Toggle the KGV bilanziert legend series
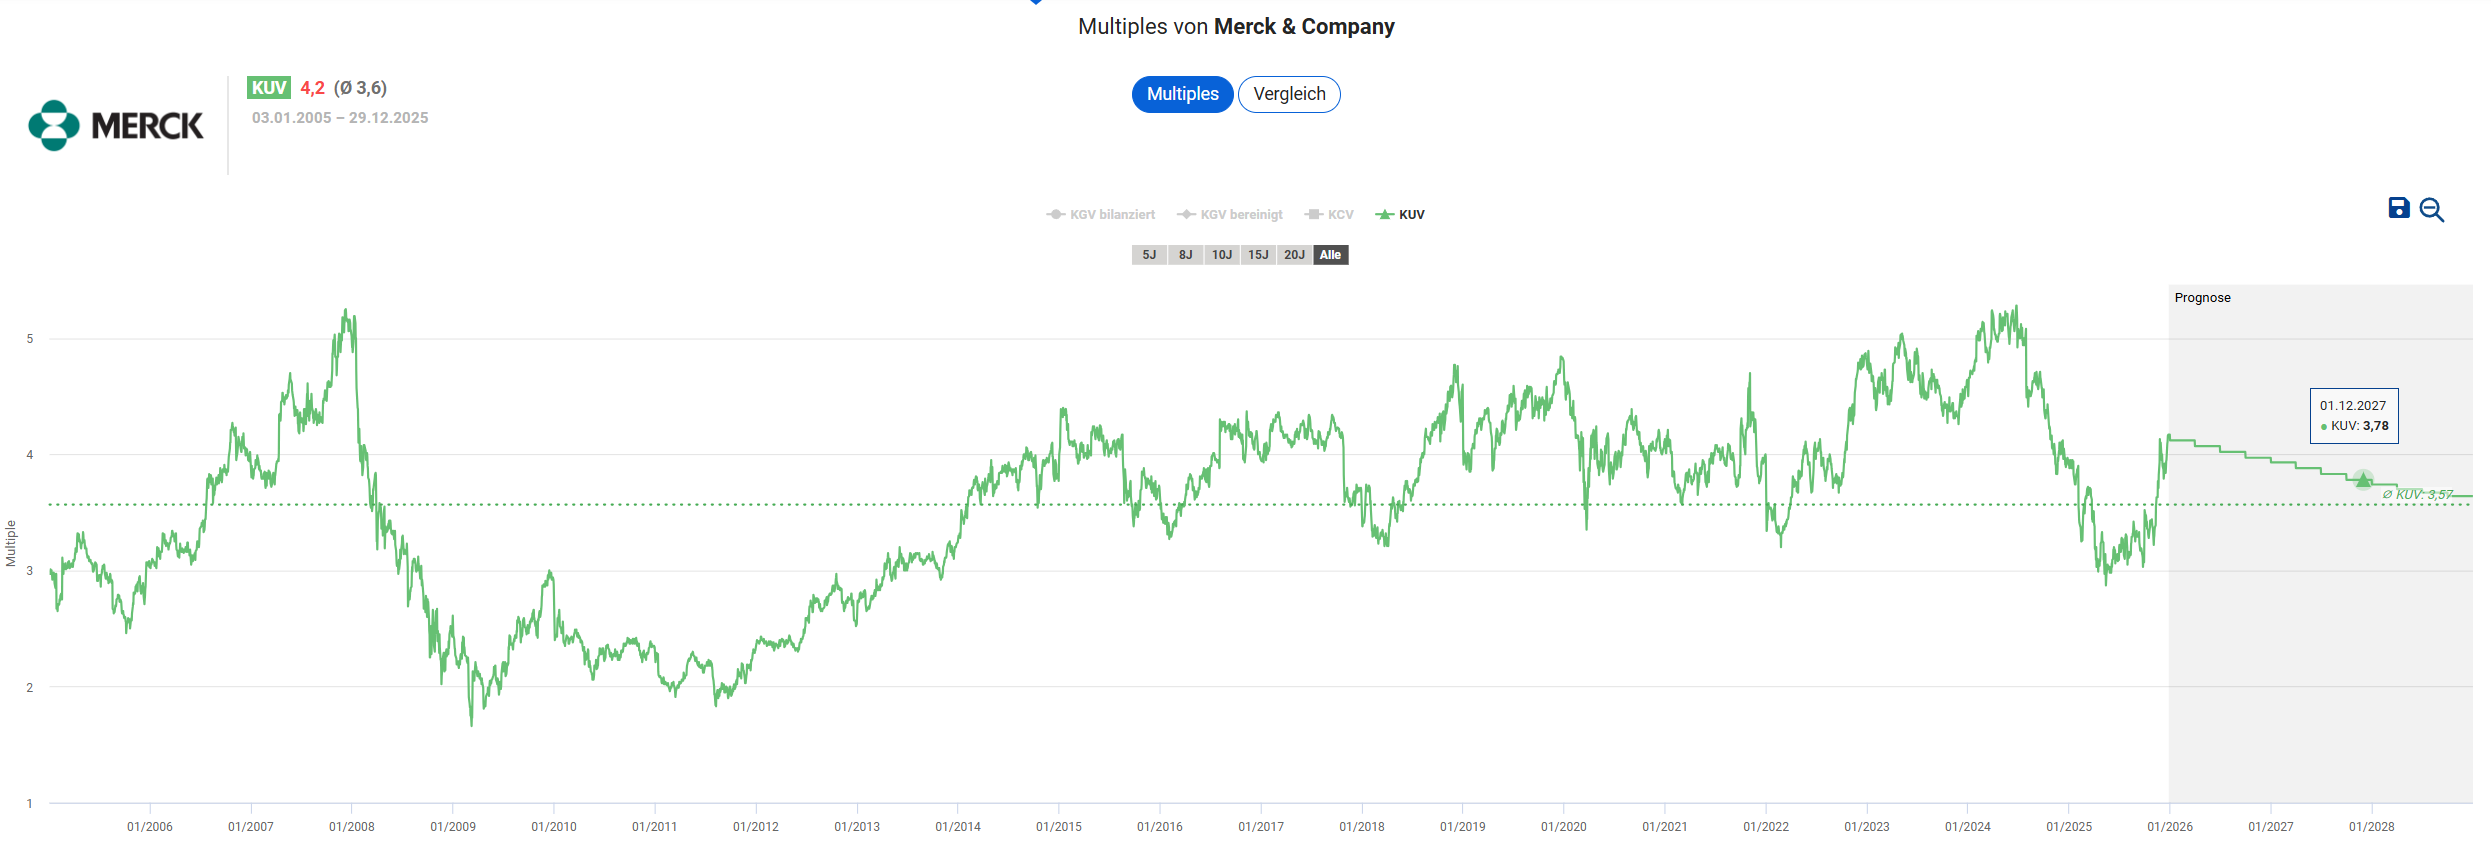The image size is (2491, 849). pos(1101,215)
